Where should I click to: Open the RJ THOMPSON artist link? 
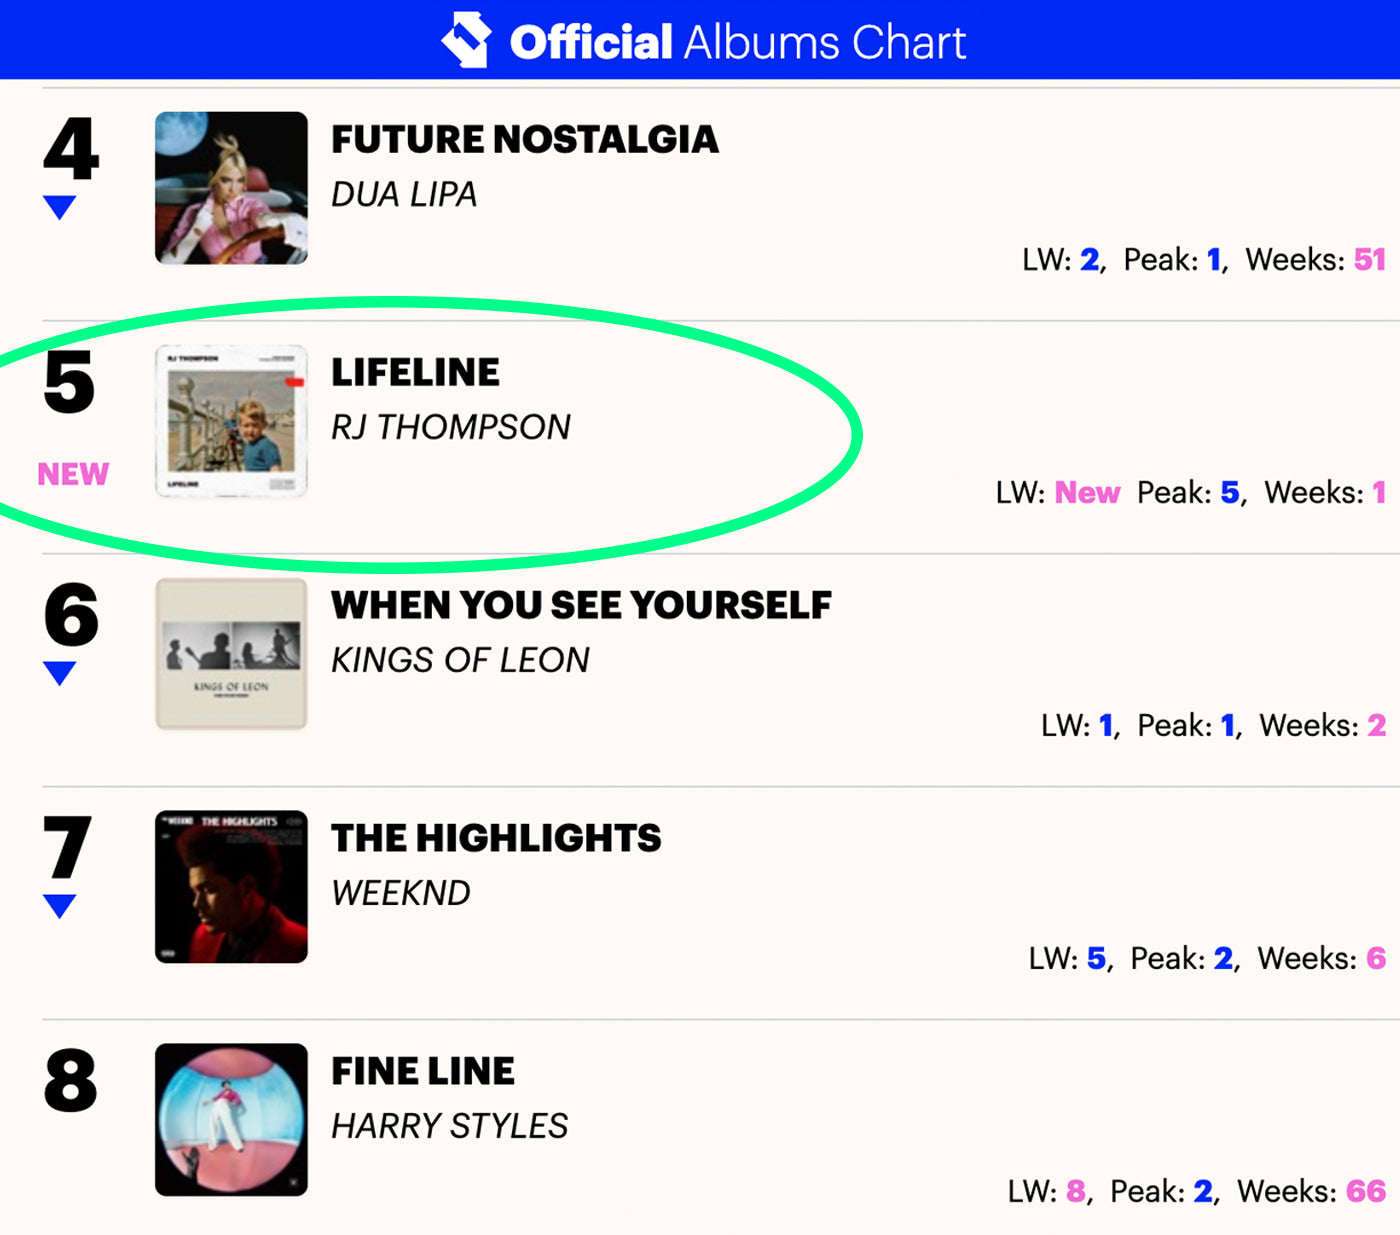click(450, 428)
